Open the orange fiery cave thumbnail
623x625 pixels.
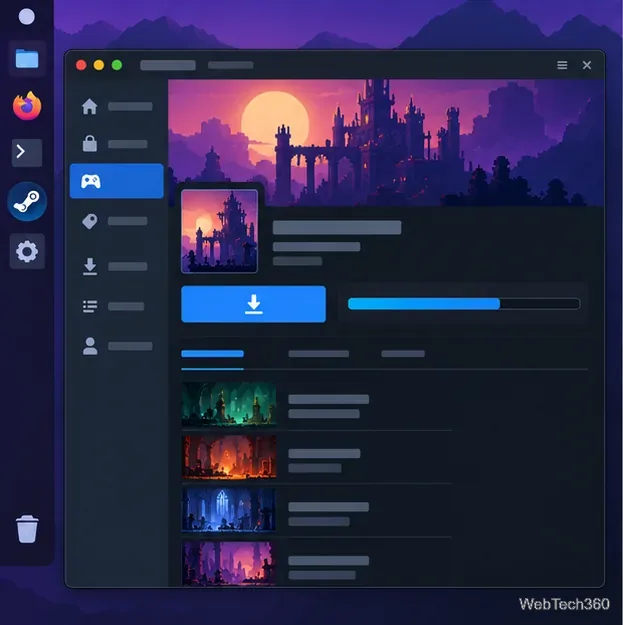point(229,457)
